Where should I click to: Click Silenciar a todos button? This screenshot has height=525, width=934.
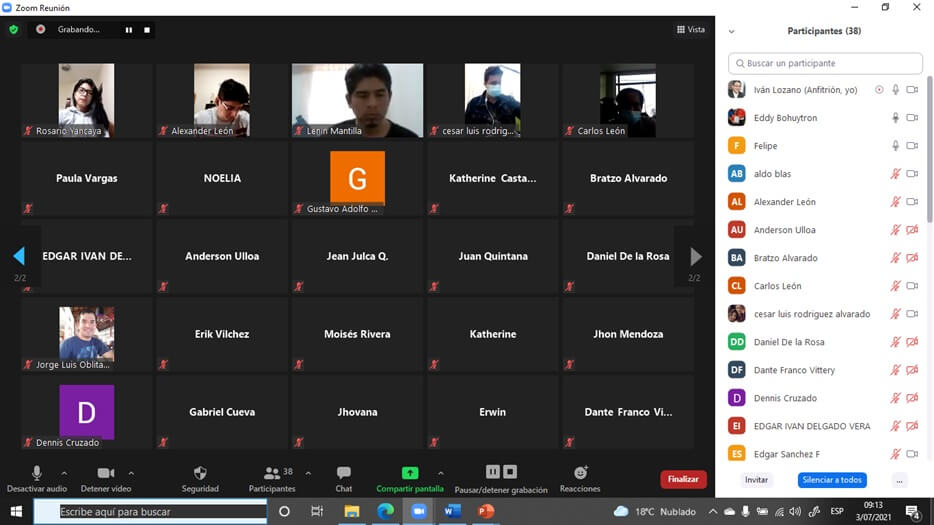pyautogui.click(x=832, y=480)
